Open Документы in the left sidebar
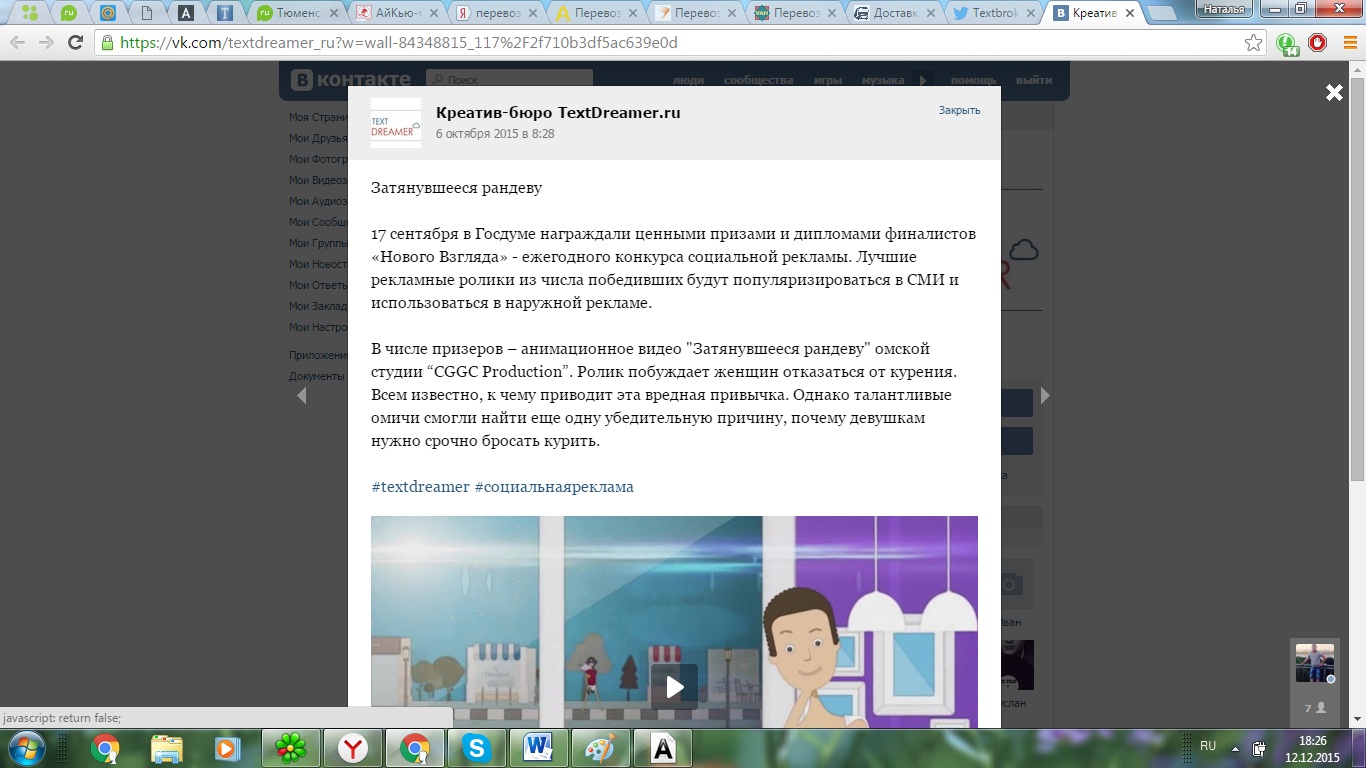The image size is (1366, 768). coord(318,376)
